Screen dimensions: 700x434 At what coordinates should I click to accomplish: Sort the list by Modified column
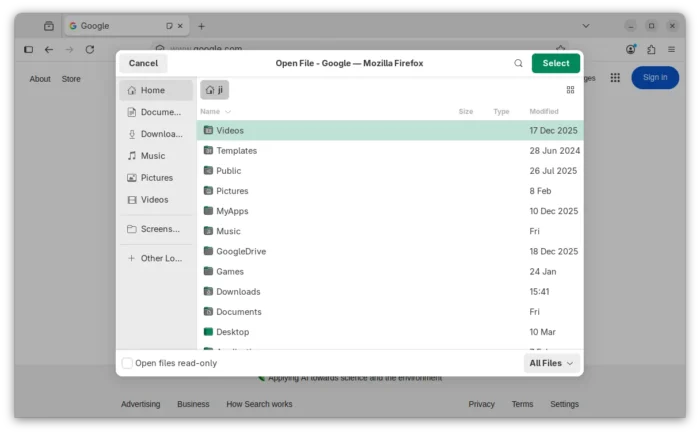point(544,112)
